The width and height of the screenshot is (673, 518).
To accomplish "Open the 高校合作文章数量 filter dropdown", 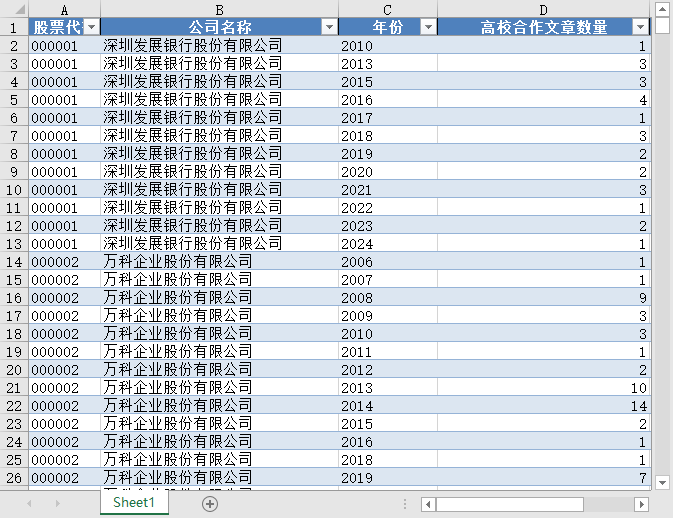I will (x=640, y=27).
